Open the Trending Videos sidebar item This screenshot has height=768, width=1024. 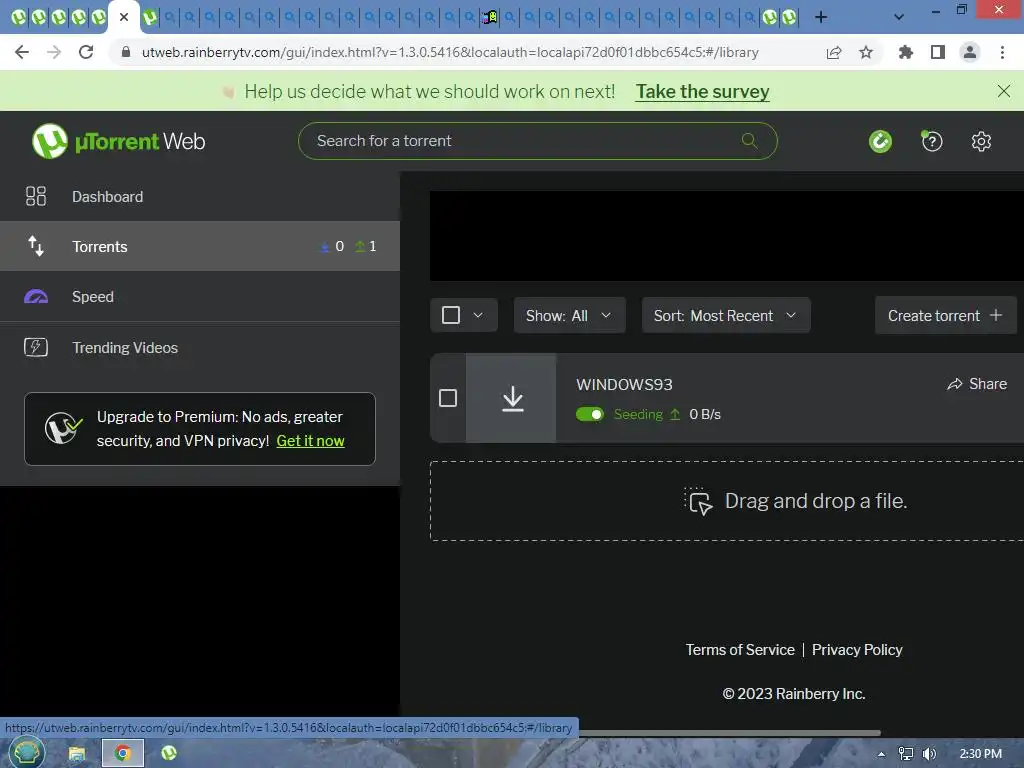coord(200,347)
